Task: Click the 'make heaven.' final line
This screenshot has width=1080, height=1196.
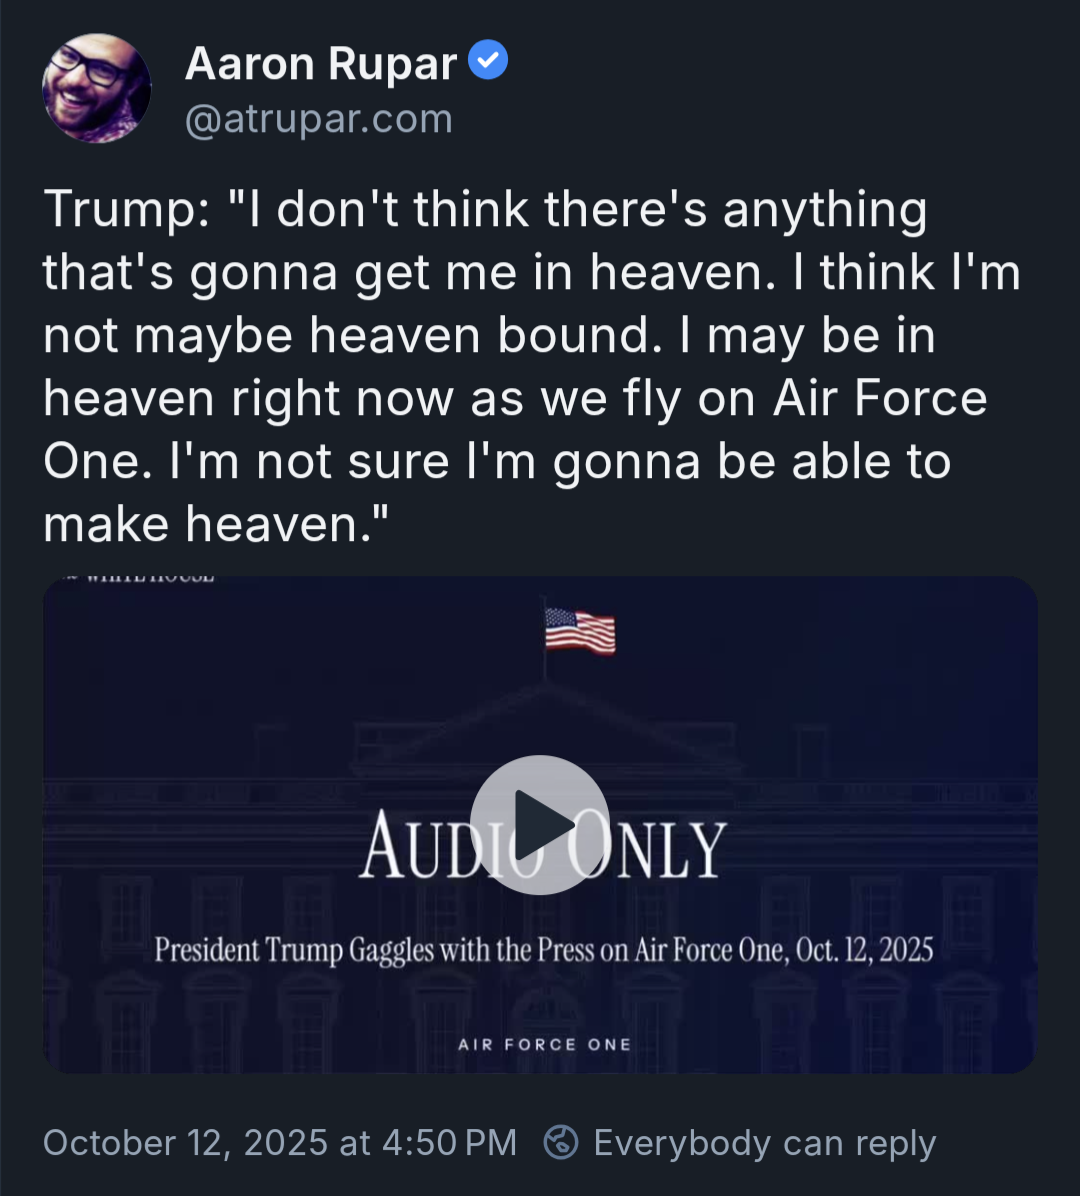Action: tap(215, 524)
